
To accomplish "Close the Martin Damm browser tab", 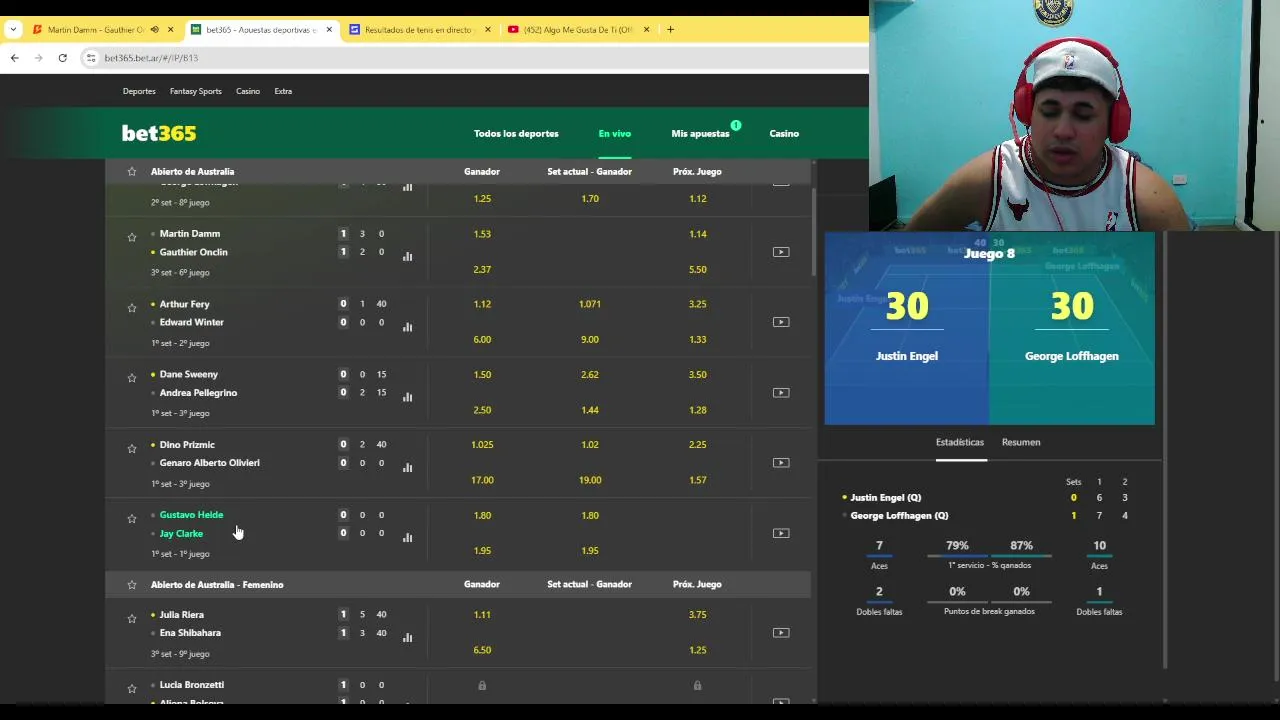I will pyautogui.click(x=170, y=29).
